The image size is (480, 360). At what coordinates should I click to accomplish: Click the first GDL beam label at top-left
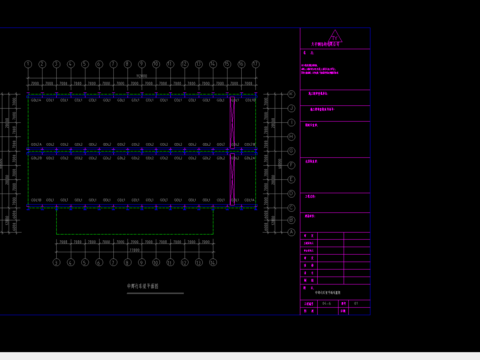pyautogui.click(x=36, y=100)
